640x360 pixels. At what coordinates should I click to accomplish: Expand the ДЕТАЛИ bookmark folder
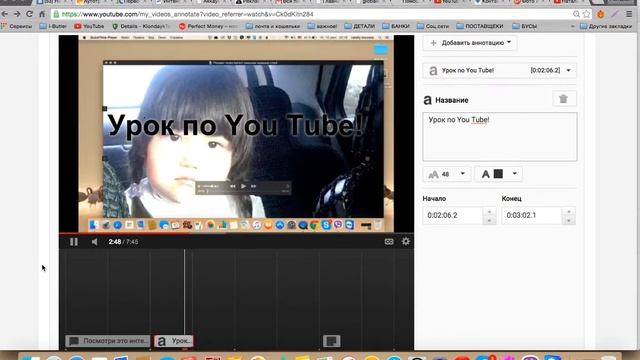tap(360, 26)
